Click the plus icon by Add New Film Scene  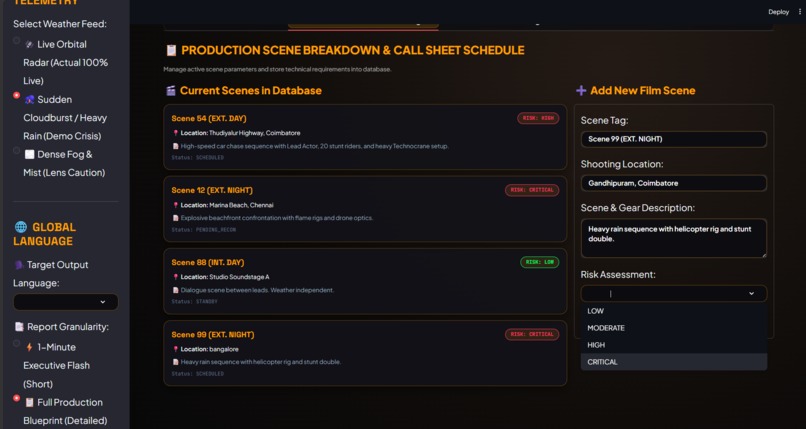pos(581,91)
